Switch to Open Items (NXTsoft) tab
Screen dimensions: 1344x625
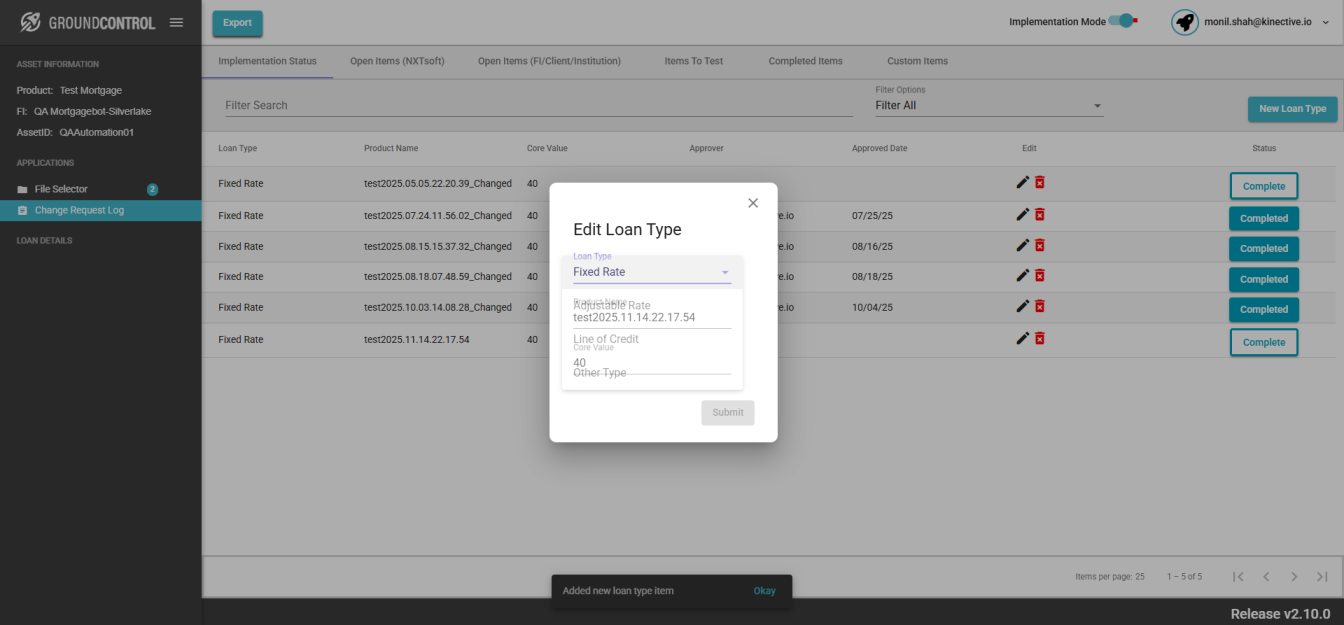pyautogui.click(x=397, y=61)
